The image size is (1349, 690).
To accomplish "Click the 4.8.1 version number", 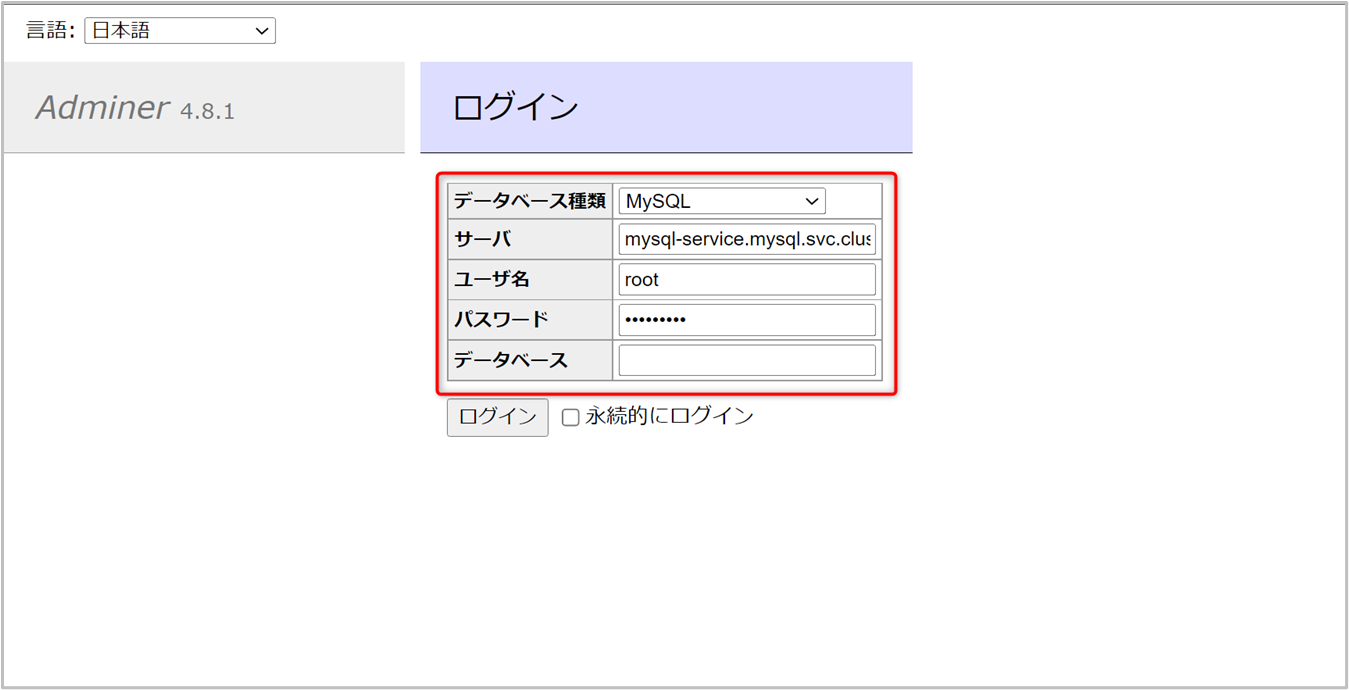I will tap(207, 111).
